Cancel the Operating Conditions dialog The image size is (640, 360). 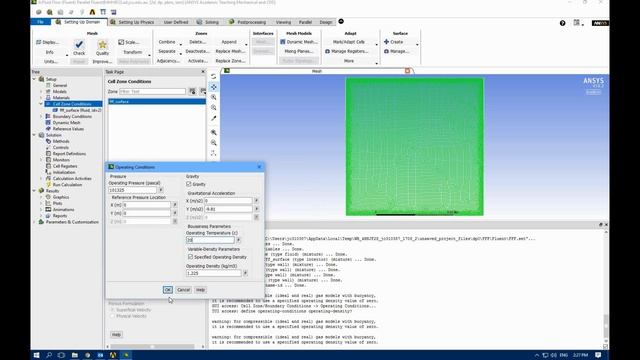coord(184,290)
